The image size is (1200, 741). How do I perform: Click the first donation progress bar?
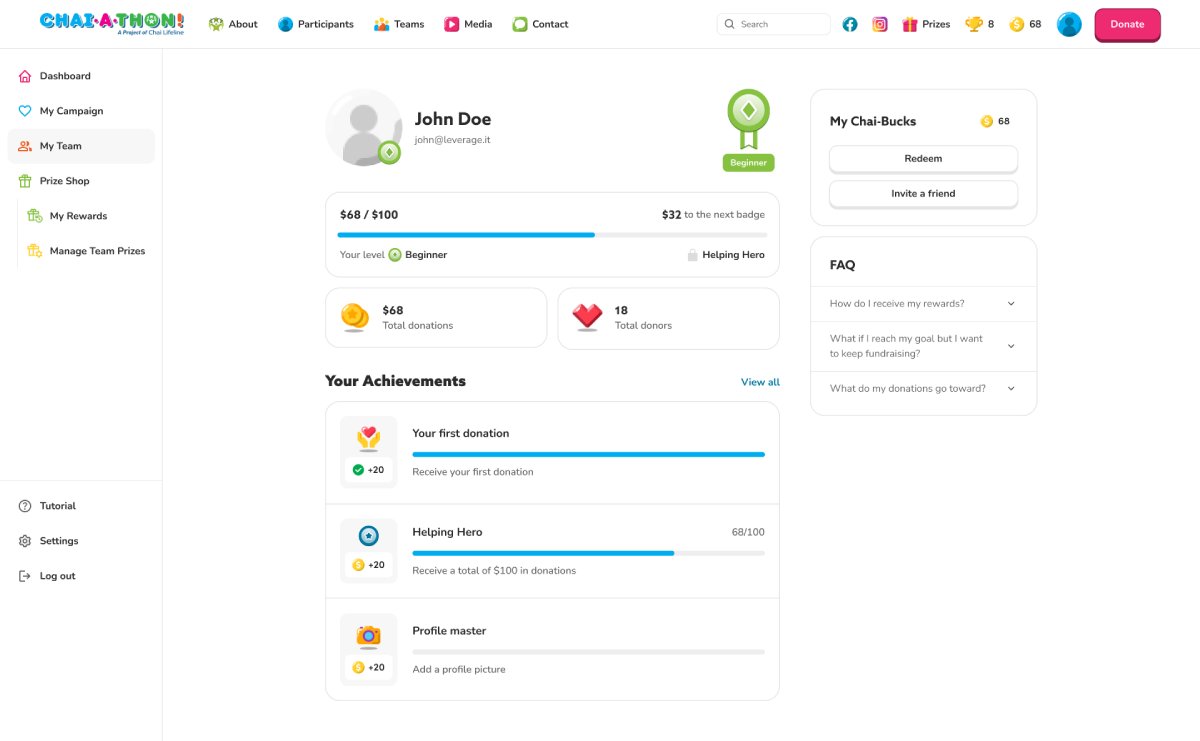[588, 454]
